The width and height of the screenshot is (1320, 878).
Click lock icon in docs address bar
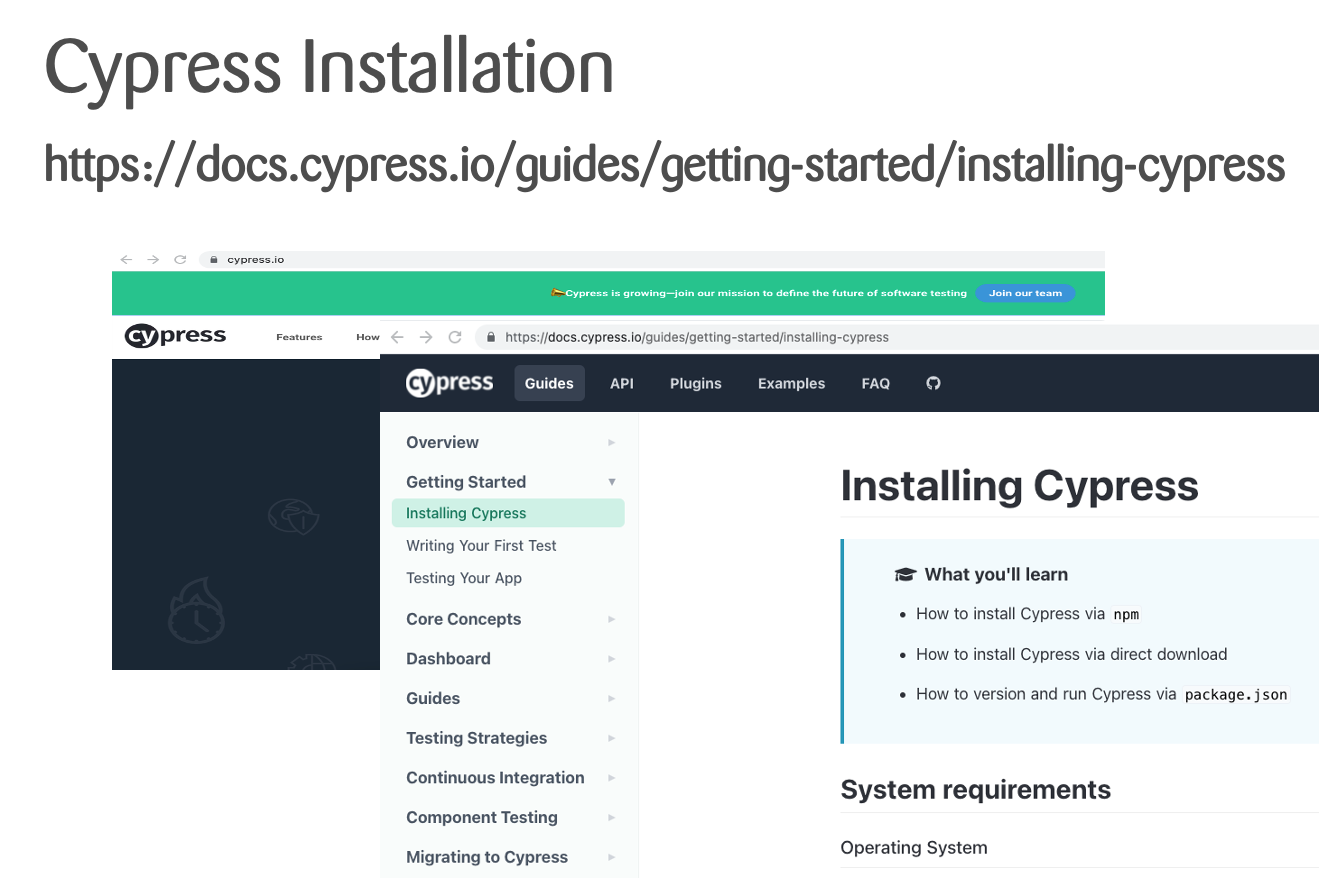491,338
